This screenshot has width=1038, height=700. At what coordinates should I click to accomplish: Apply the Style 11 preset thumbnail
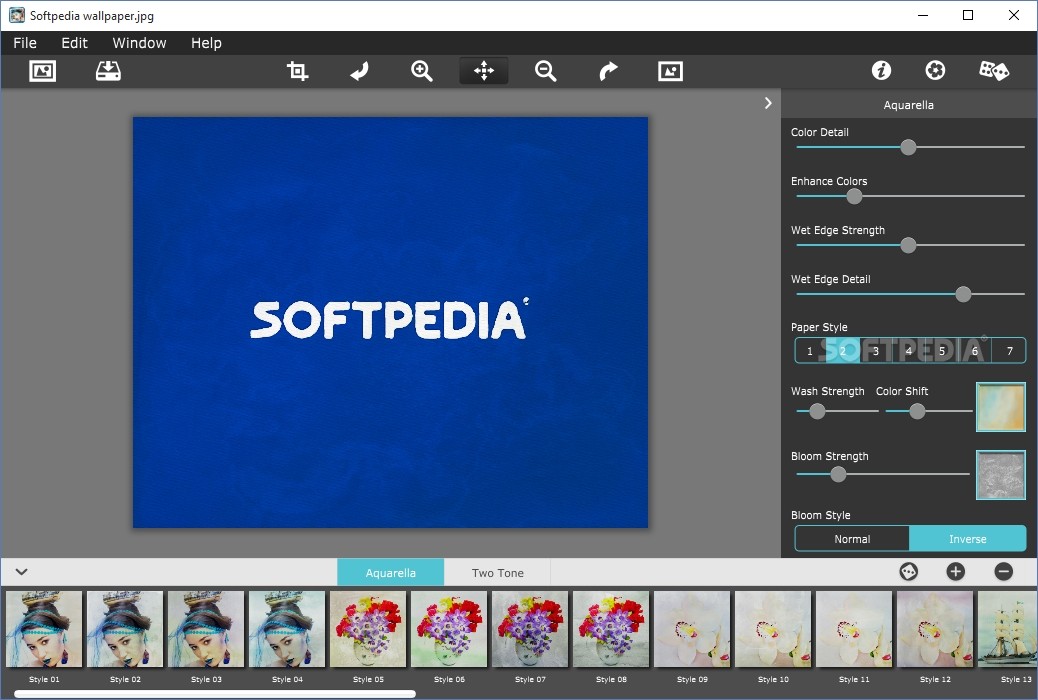[854, 629]
